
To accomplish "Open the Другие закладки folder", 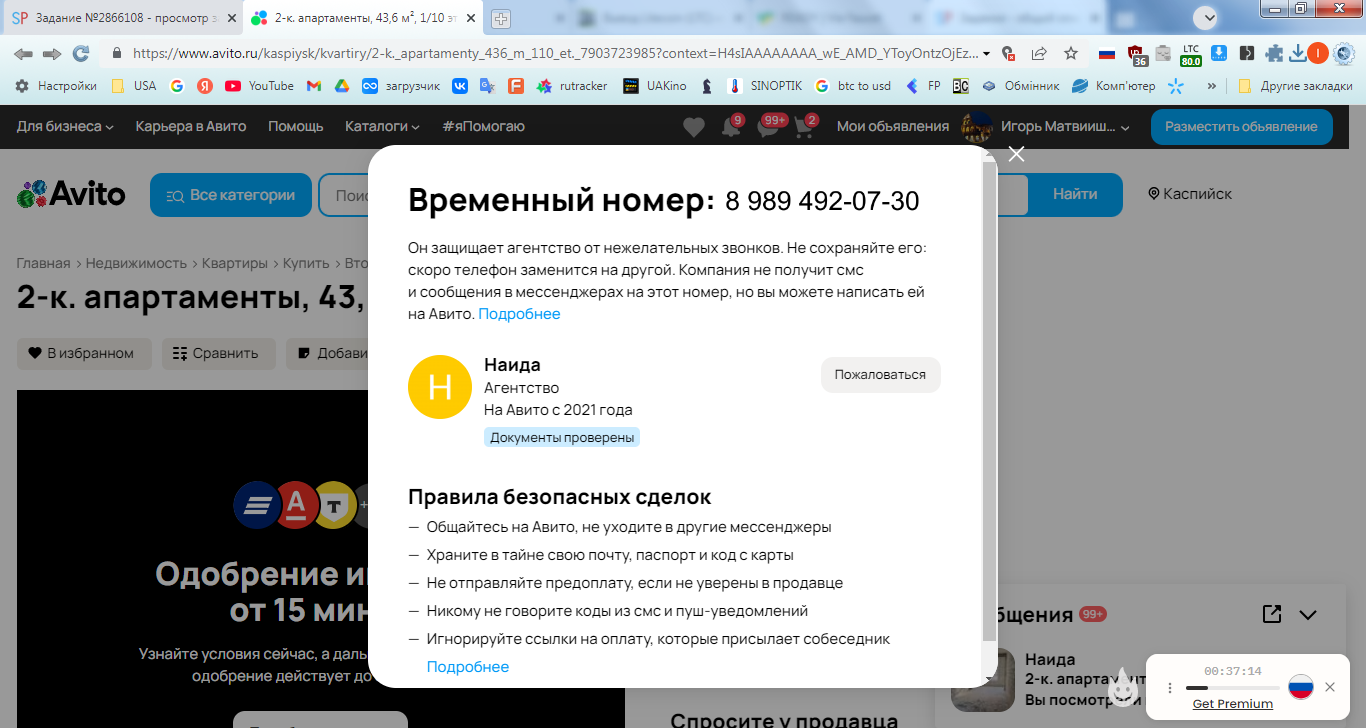I will tap(1295, 86).
